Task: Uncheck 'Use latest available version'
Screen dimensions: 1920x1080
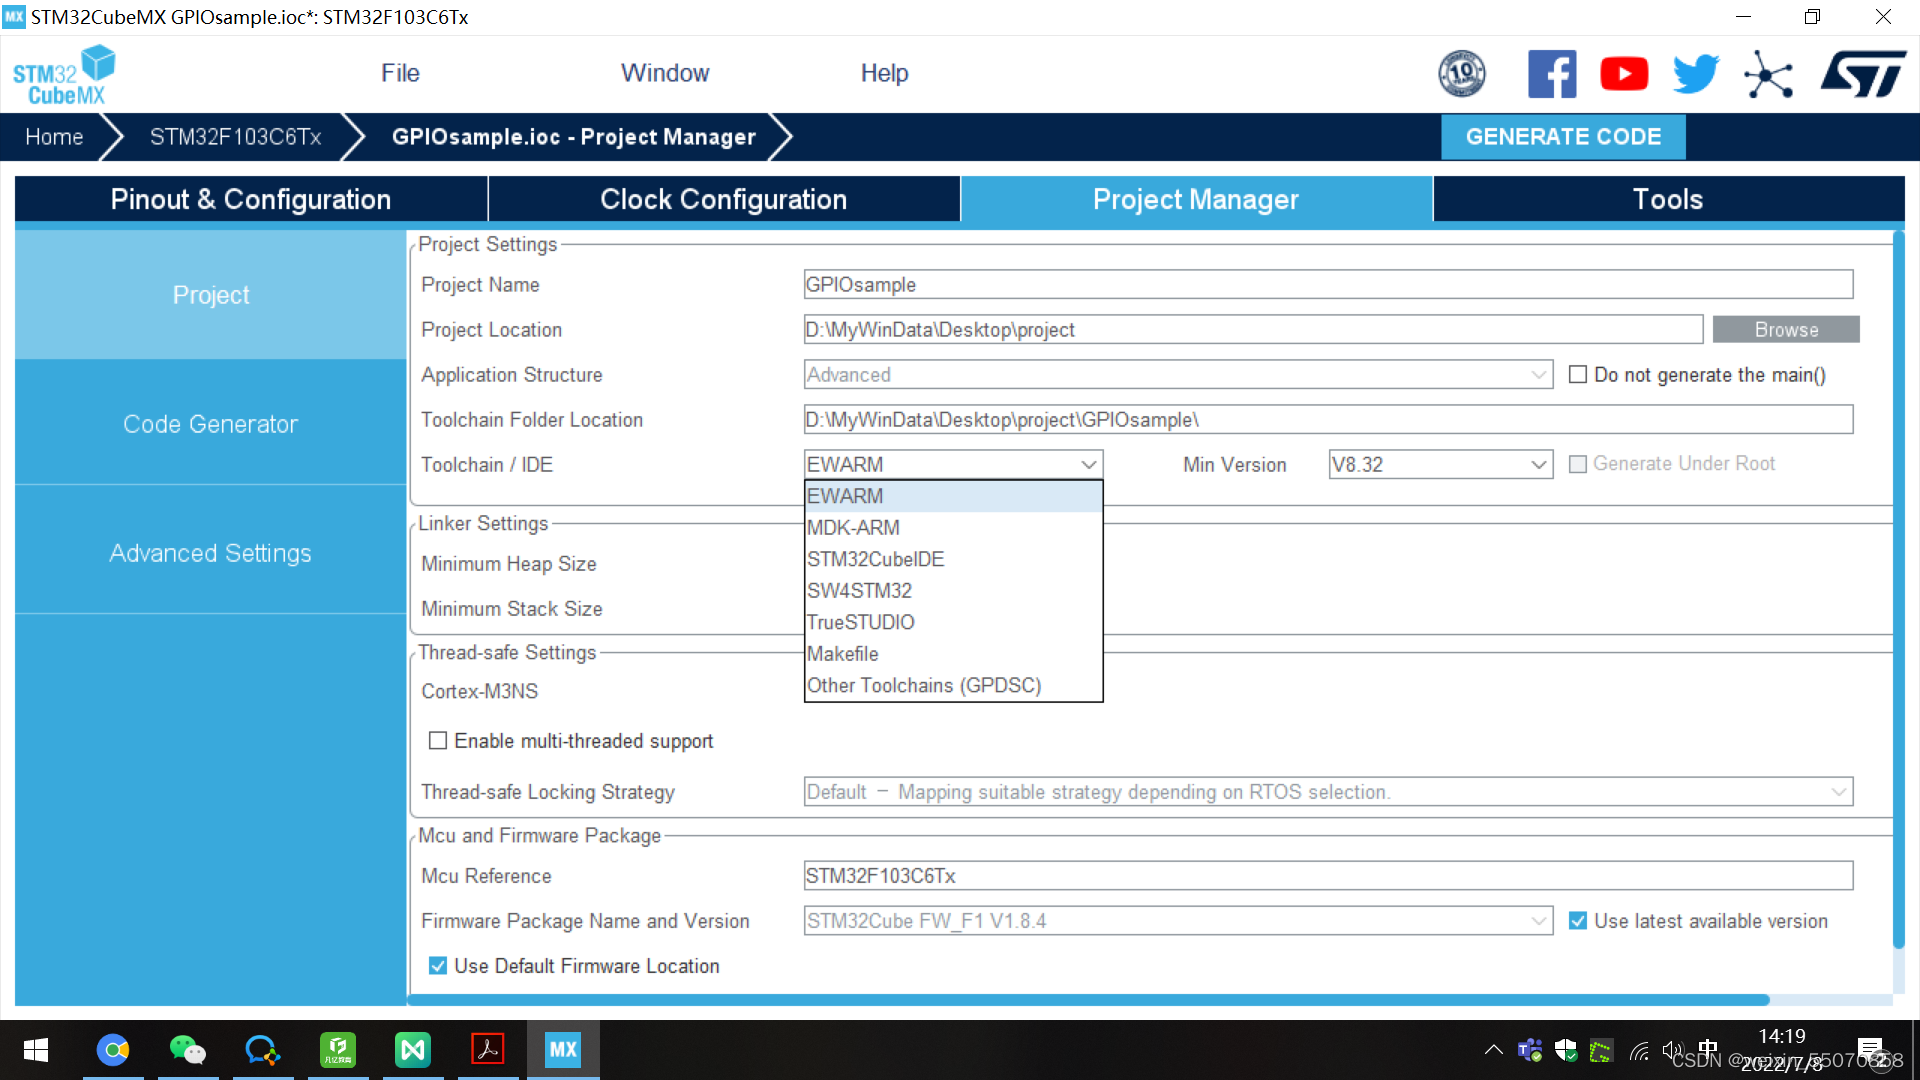Action: (1578, 921)
